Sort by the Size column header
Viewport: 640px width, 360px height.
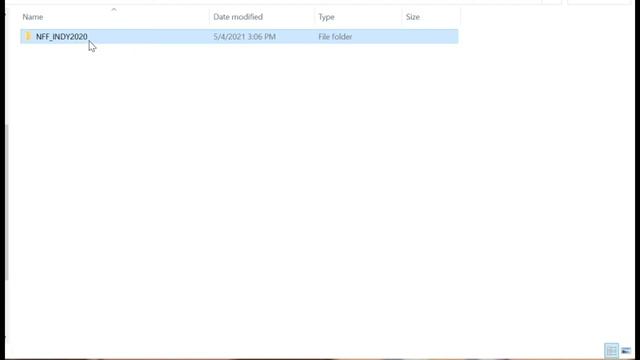(x=413, y=17)
